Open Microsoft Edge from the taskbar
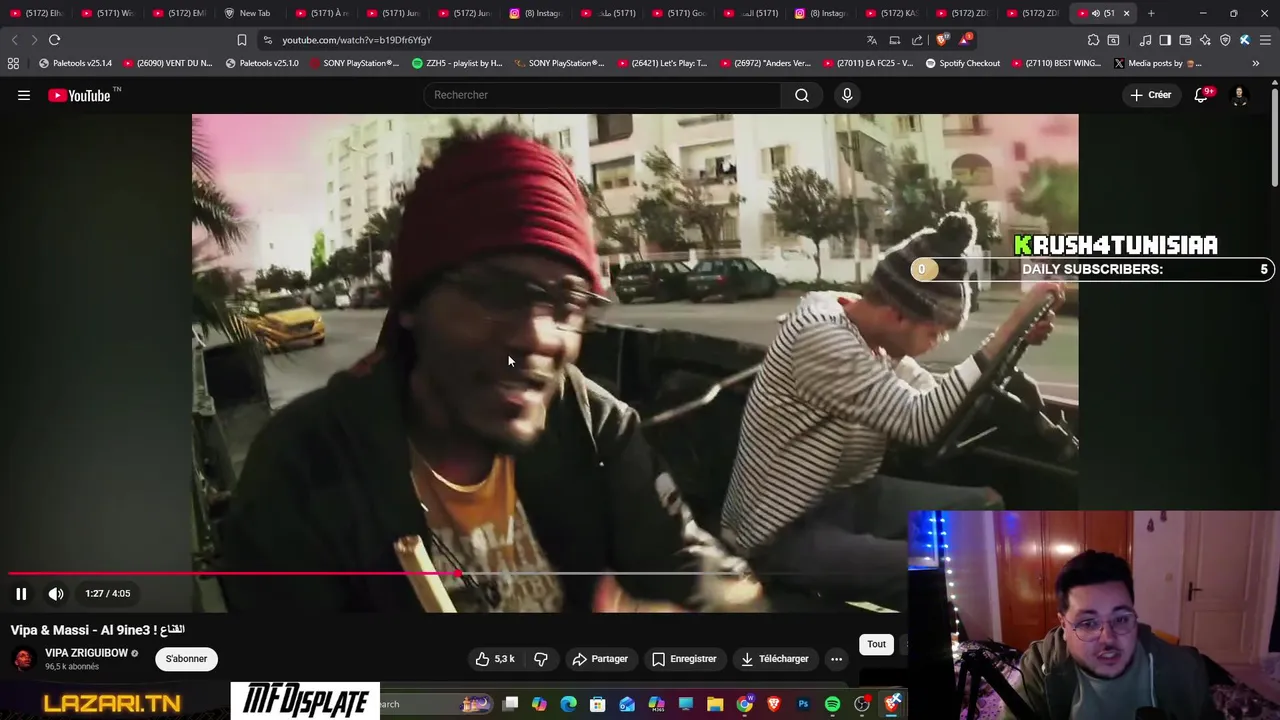Viewport: 1280px width, 720px height. tap(569, 704)
